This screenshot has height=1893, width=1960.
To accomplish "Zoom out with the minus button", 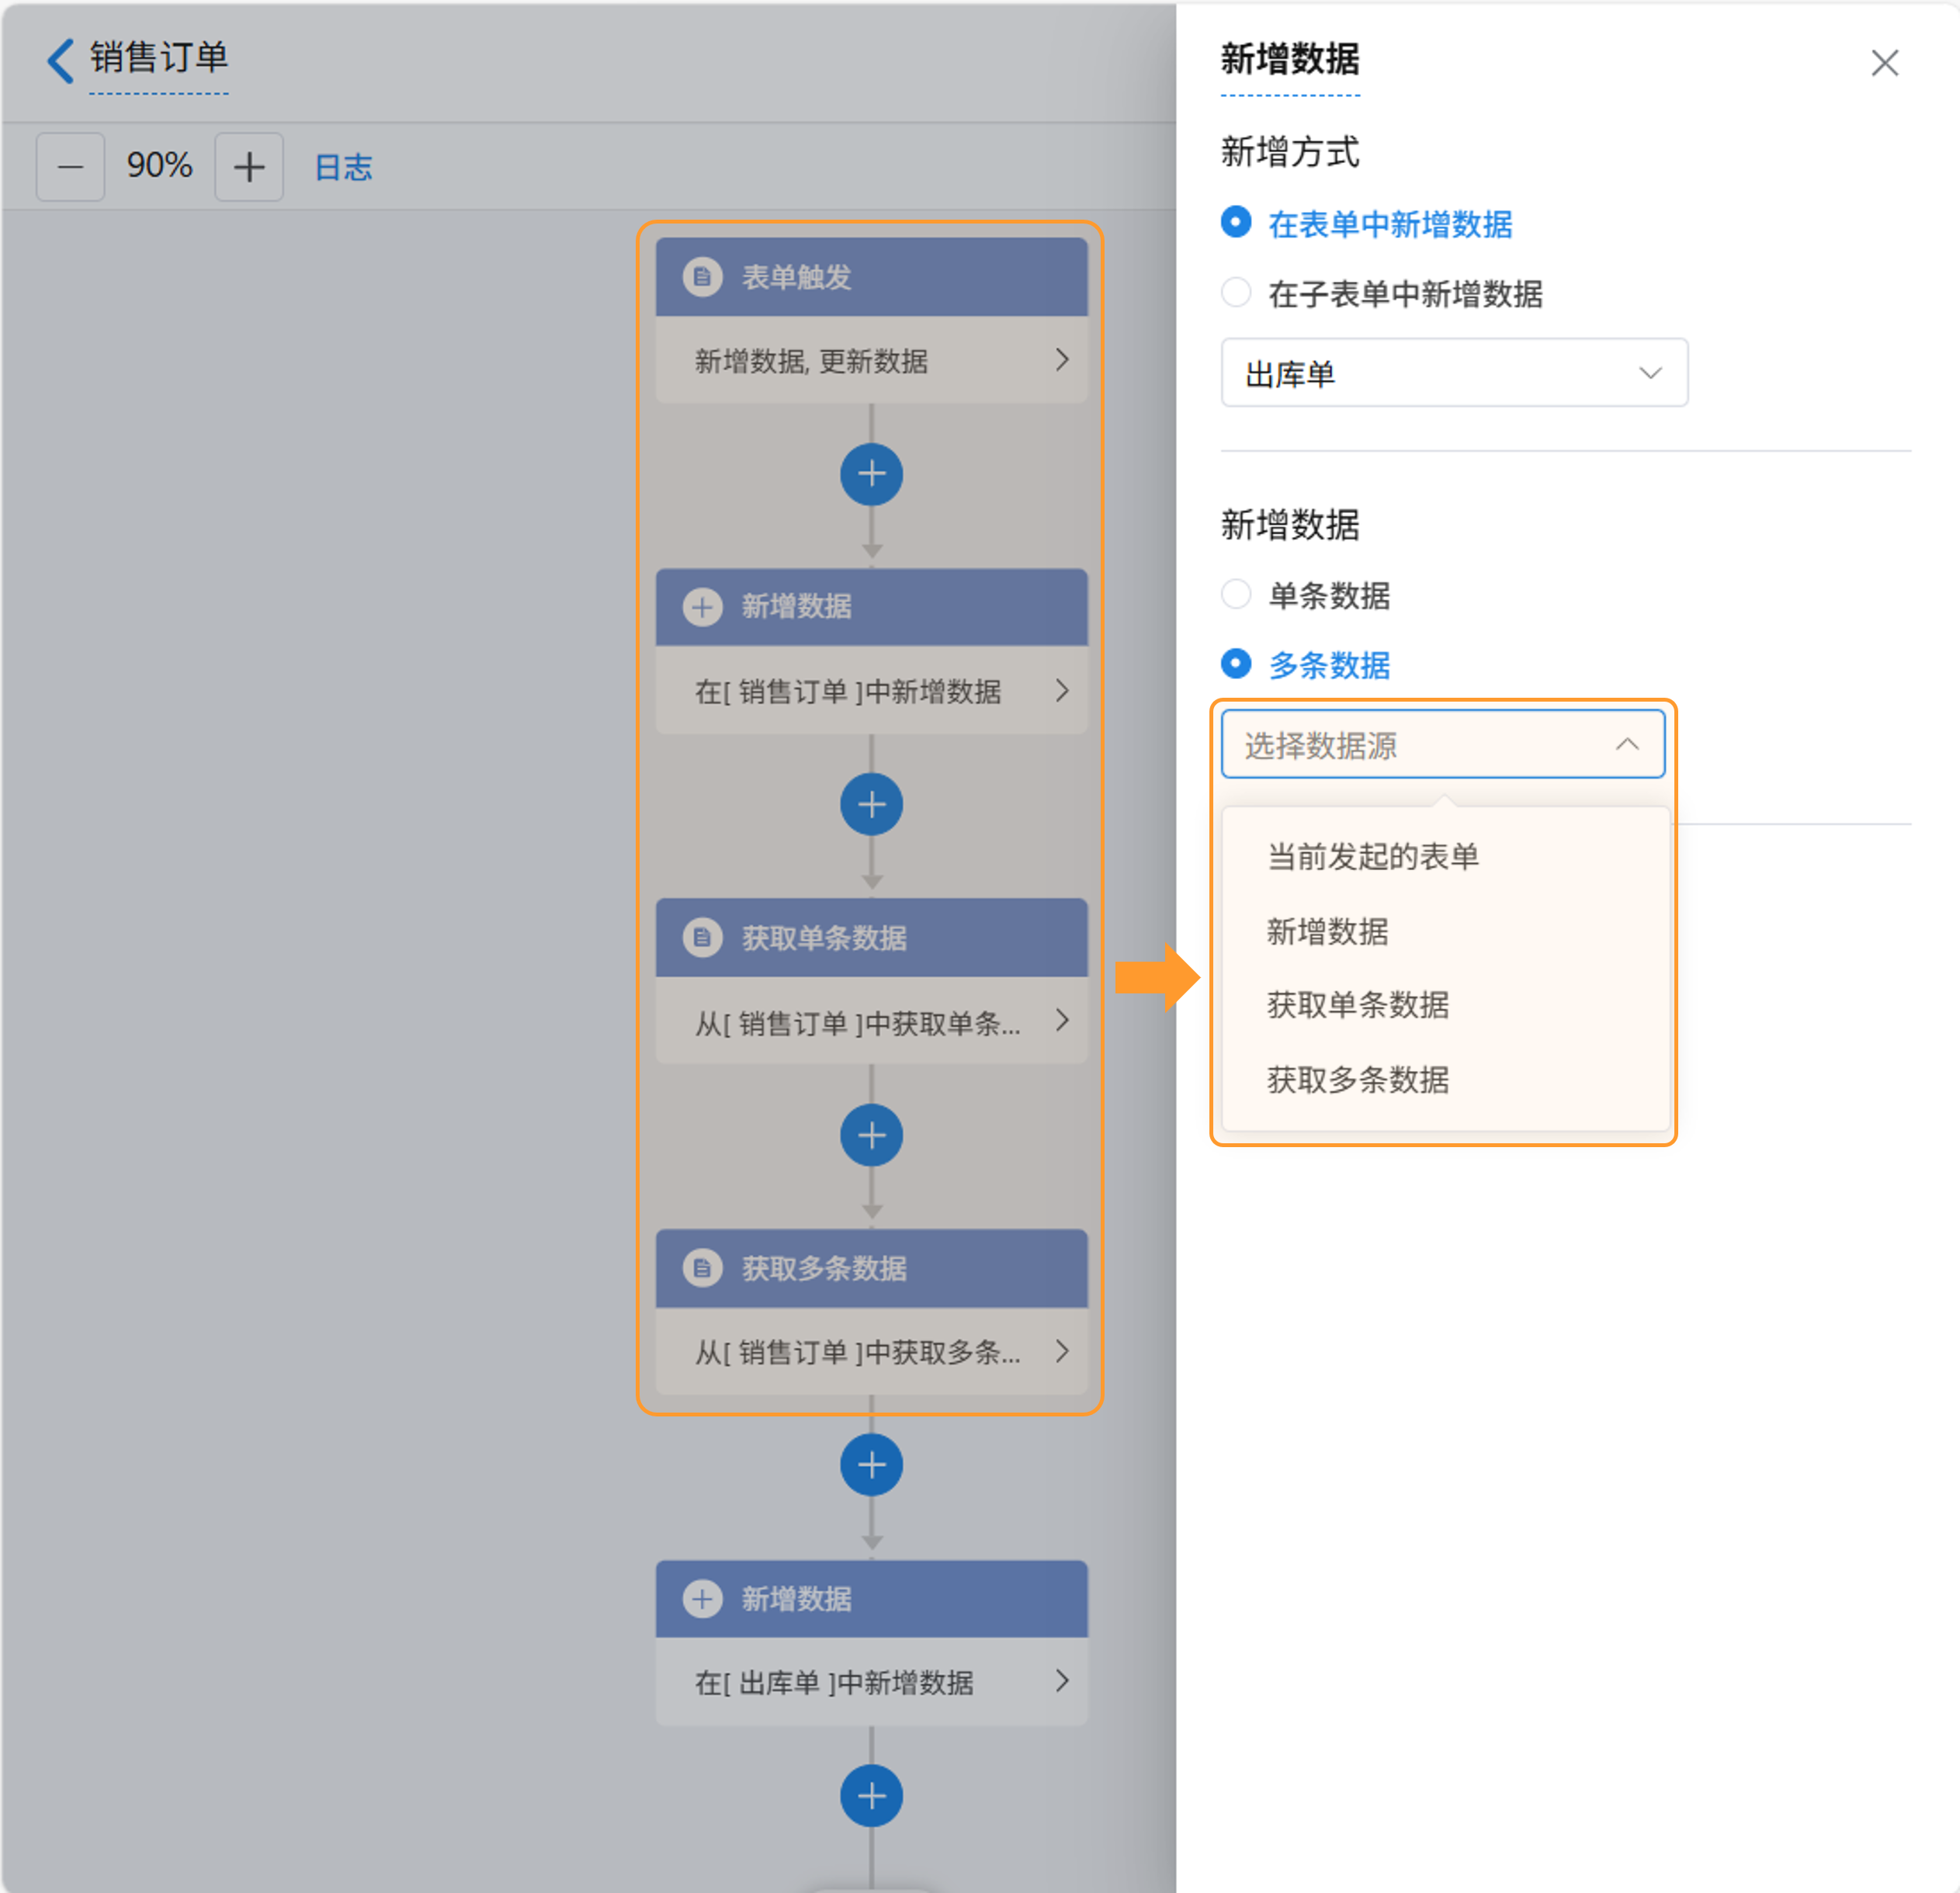I will point(70,166).
